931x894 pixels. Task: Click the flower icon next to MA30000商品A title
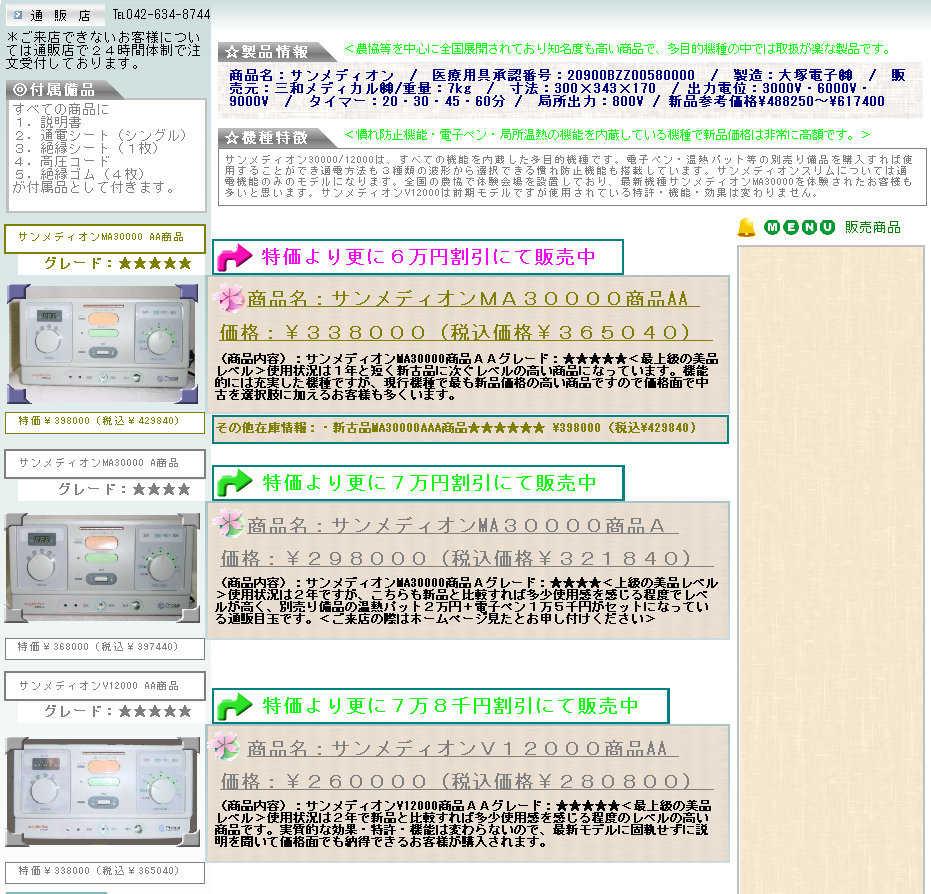[x=229, y=524]
